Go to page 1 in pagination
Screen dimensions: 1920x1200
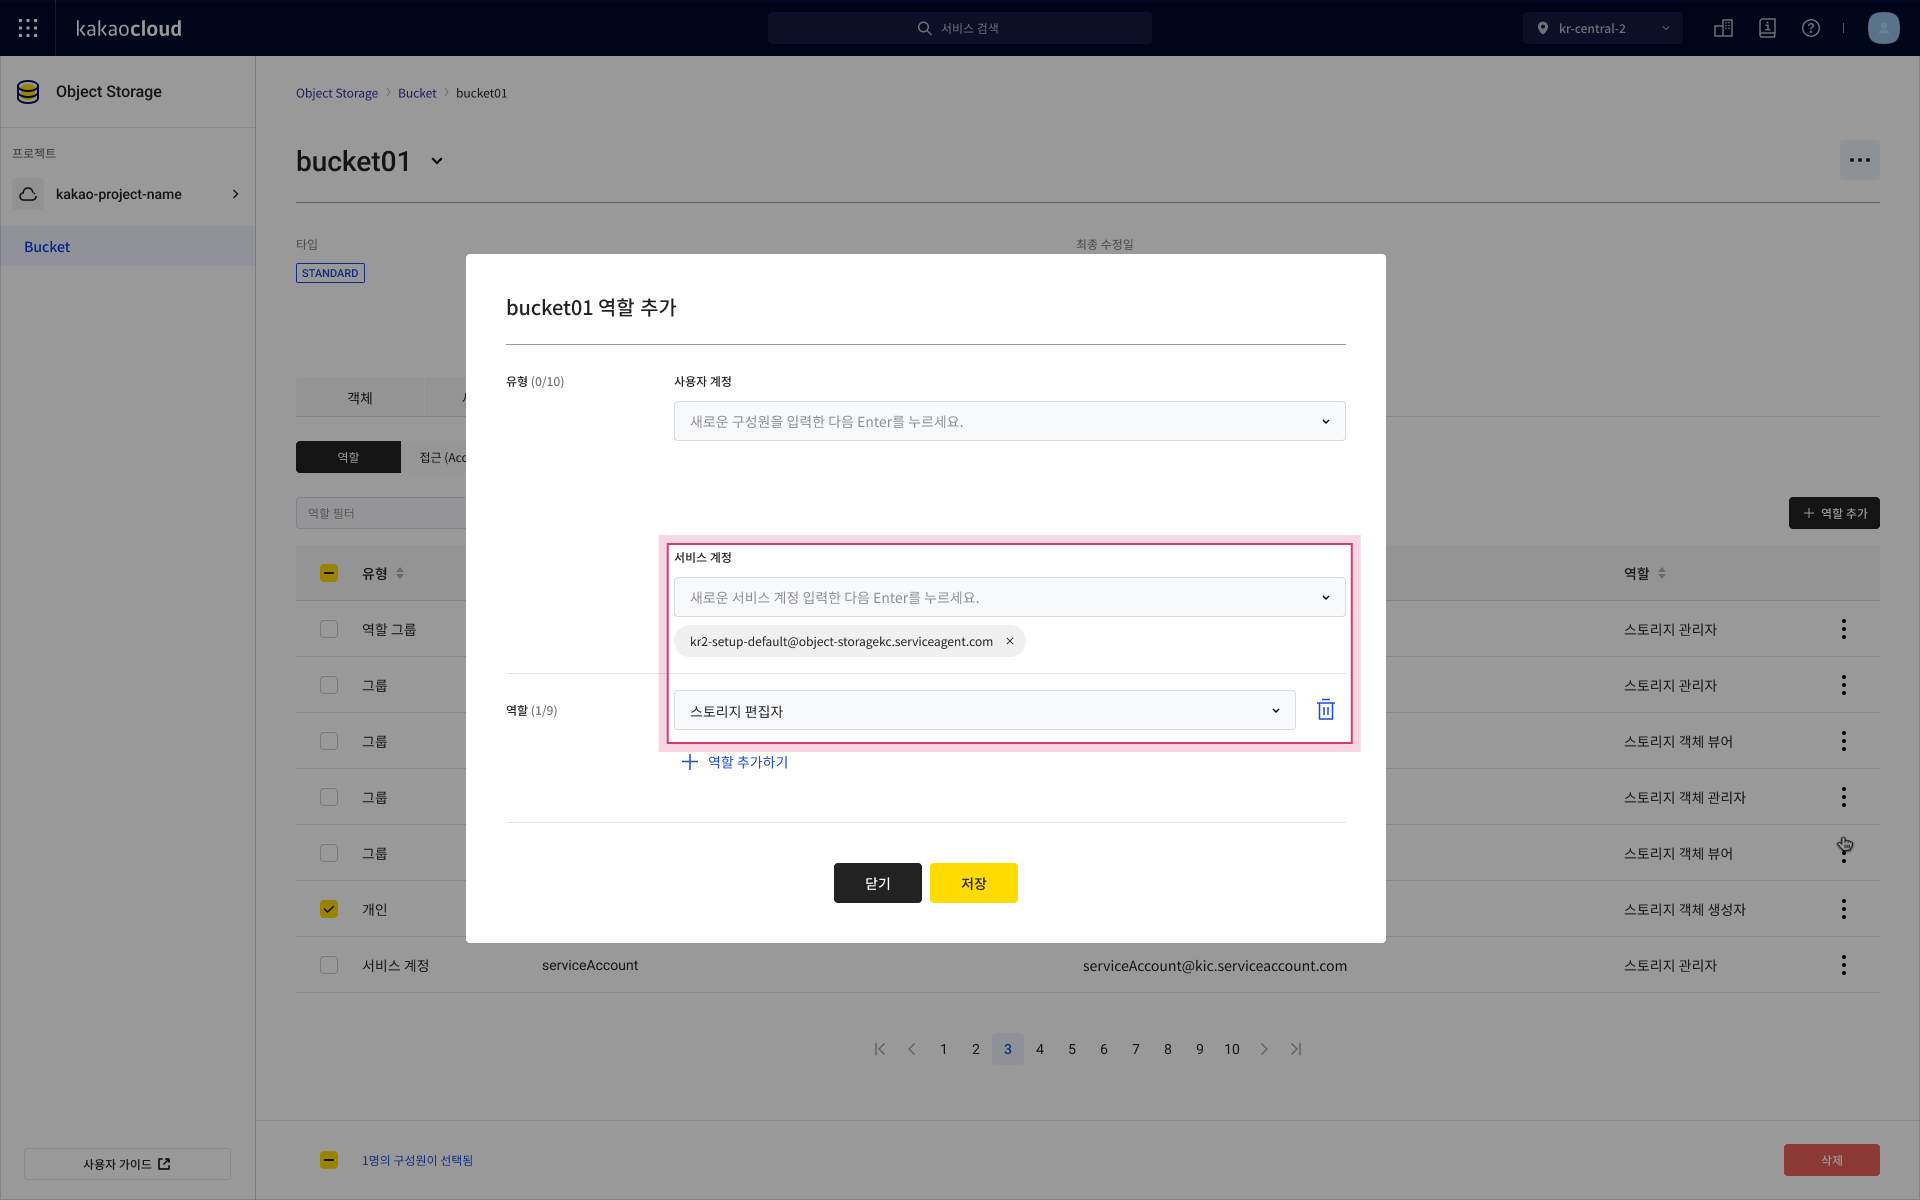[x=944, y=1049]
